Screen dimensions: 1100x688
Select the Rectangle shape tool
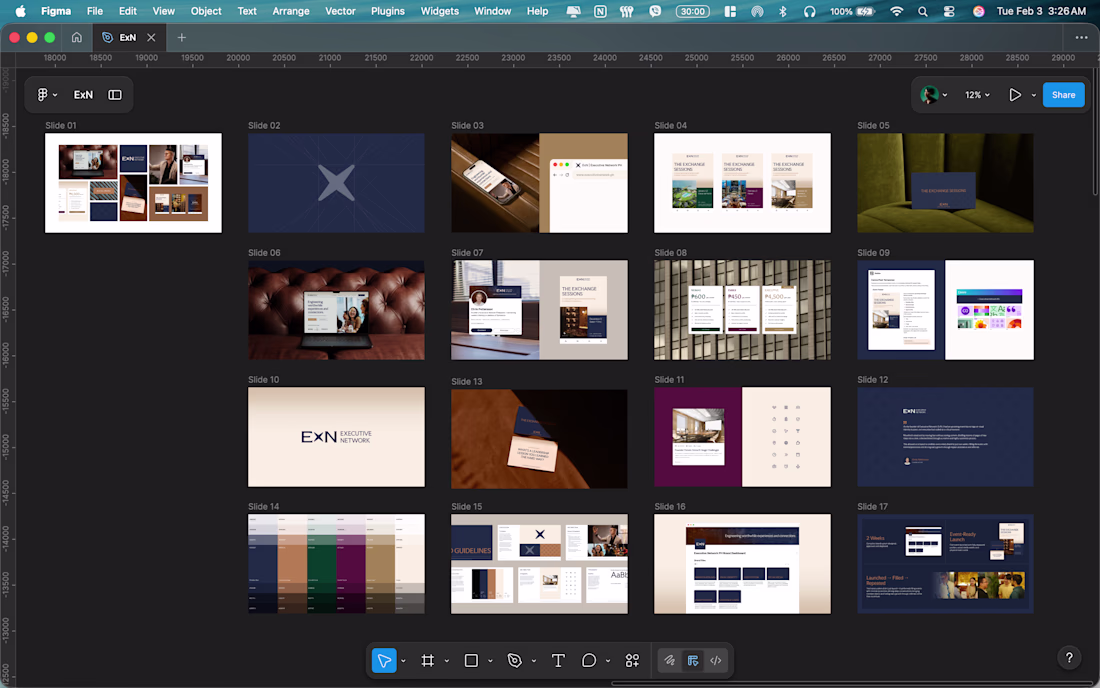471,661
